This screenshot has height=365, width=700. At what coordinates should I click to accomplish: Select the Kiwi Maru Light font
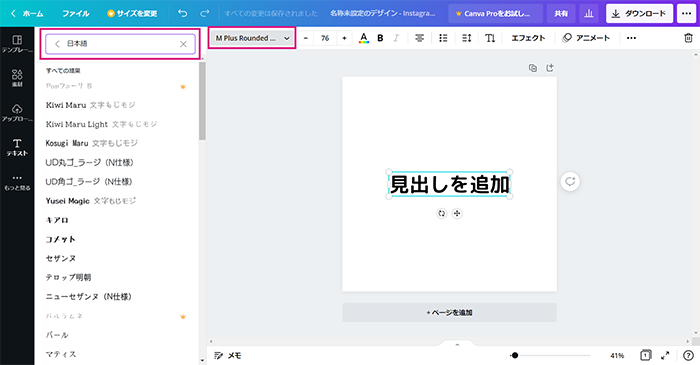pyautogui.click(x=101, y=124)
